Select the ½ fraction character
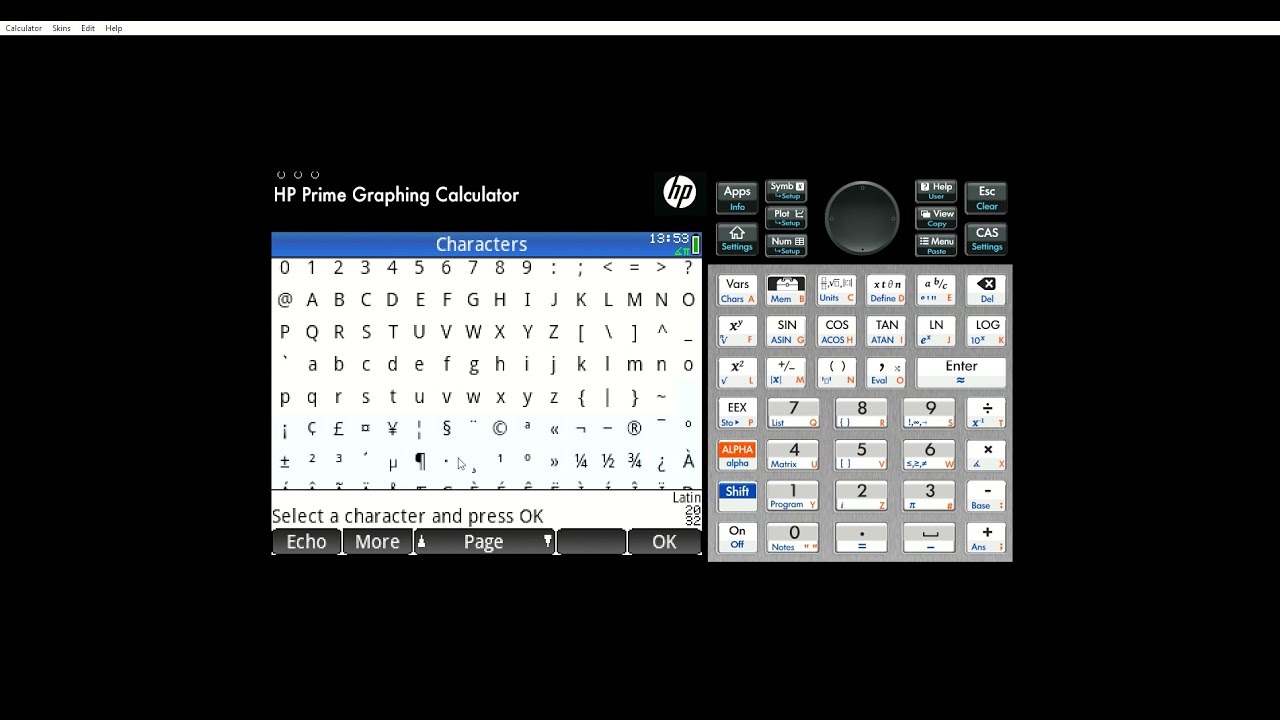Viewport: 1280px width, 720px height. pos(607,461)
